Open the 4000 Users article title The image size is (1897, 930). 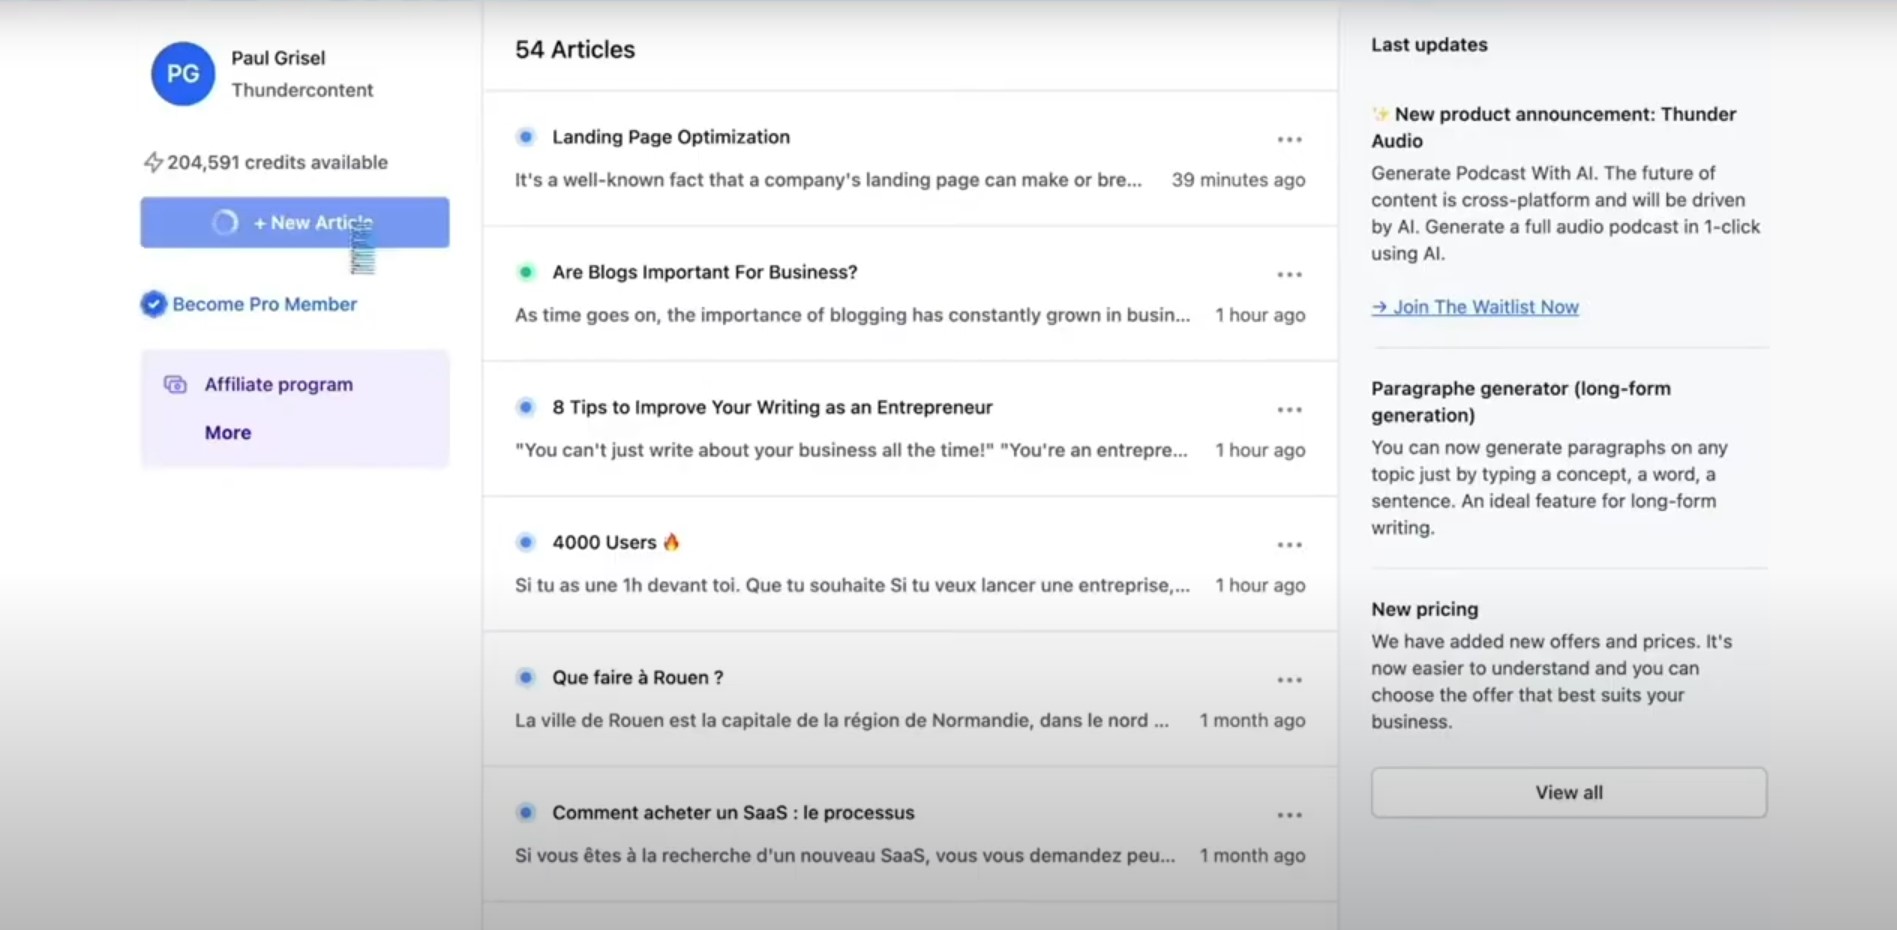(604, 542)
